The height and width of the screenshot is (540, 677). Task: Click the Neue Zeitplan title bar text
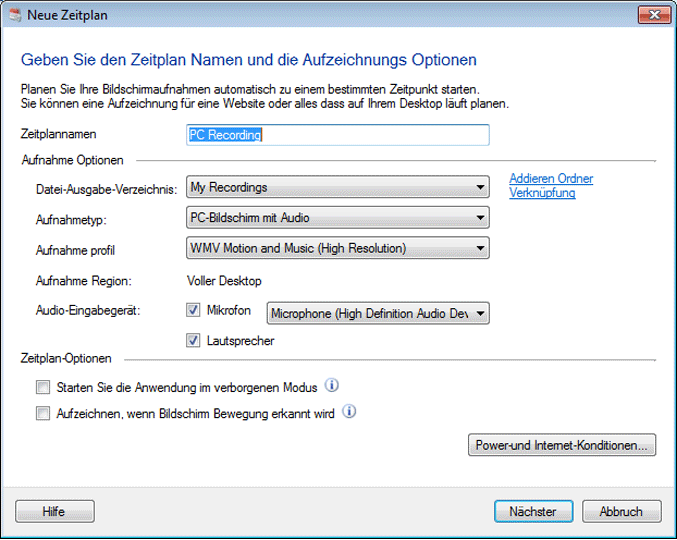(x=70, y=15)
